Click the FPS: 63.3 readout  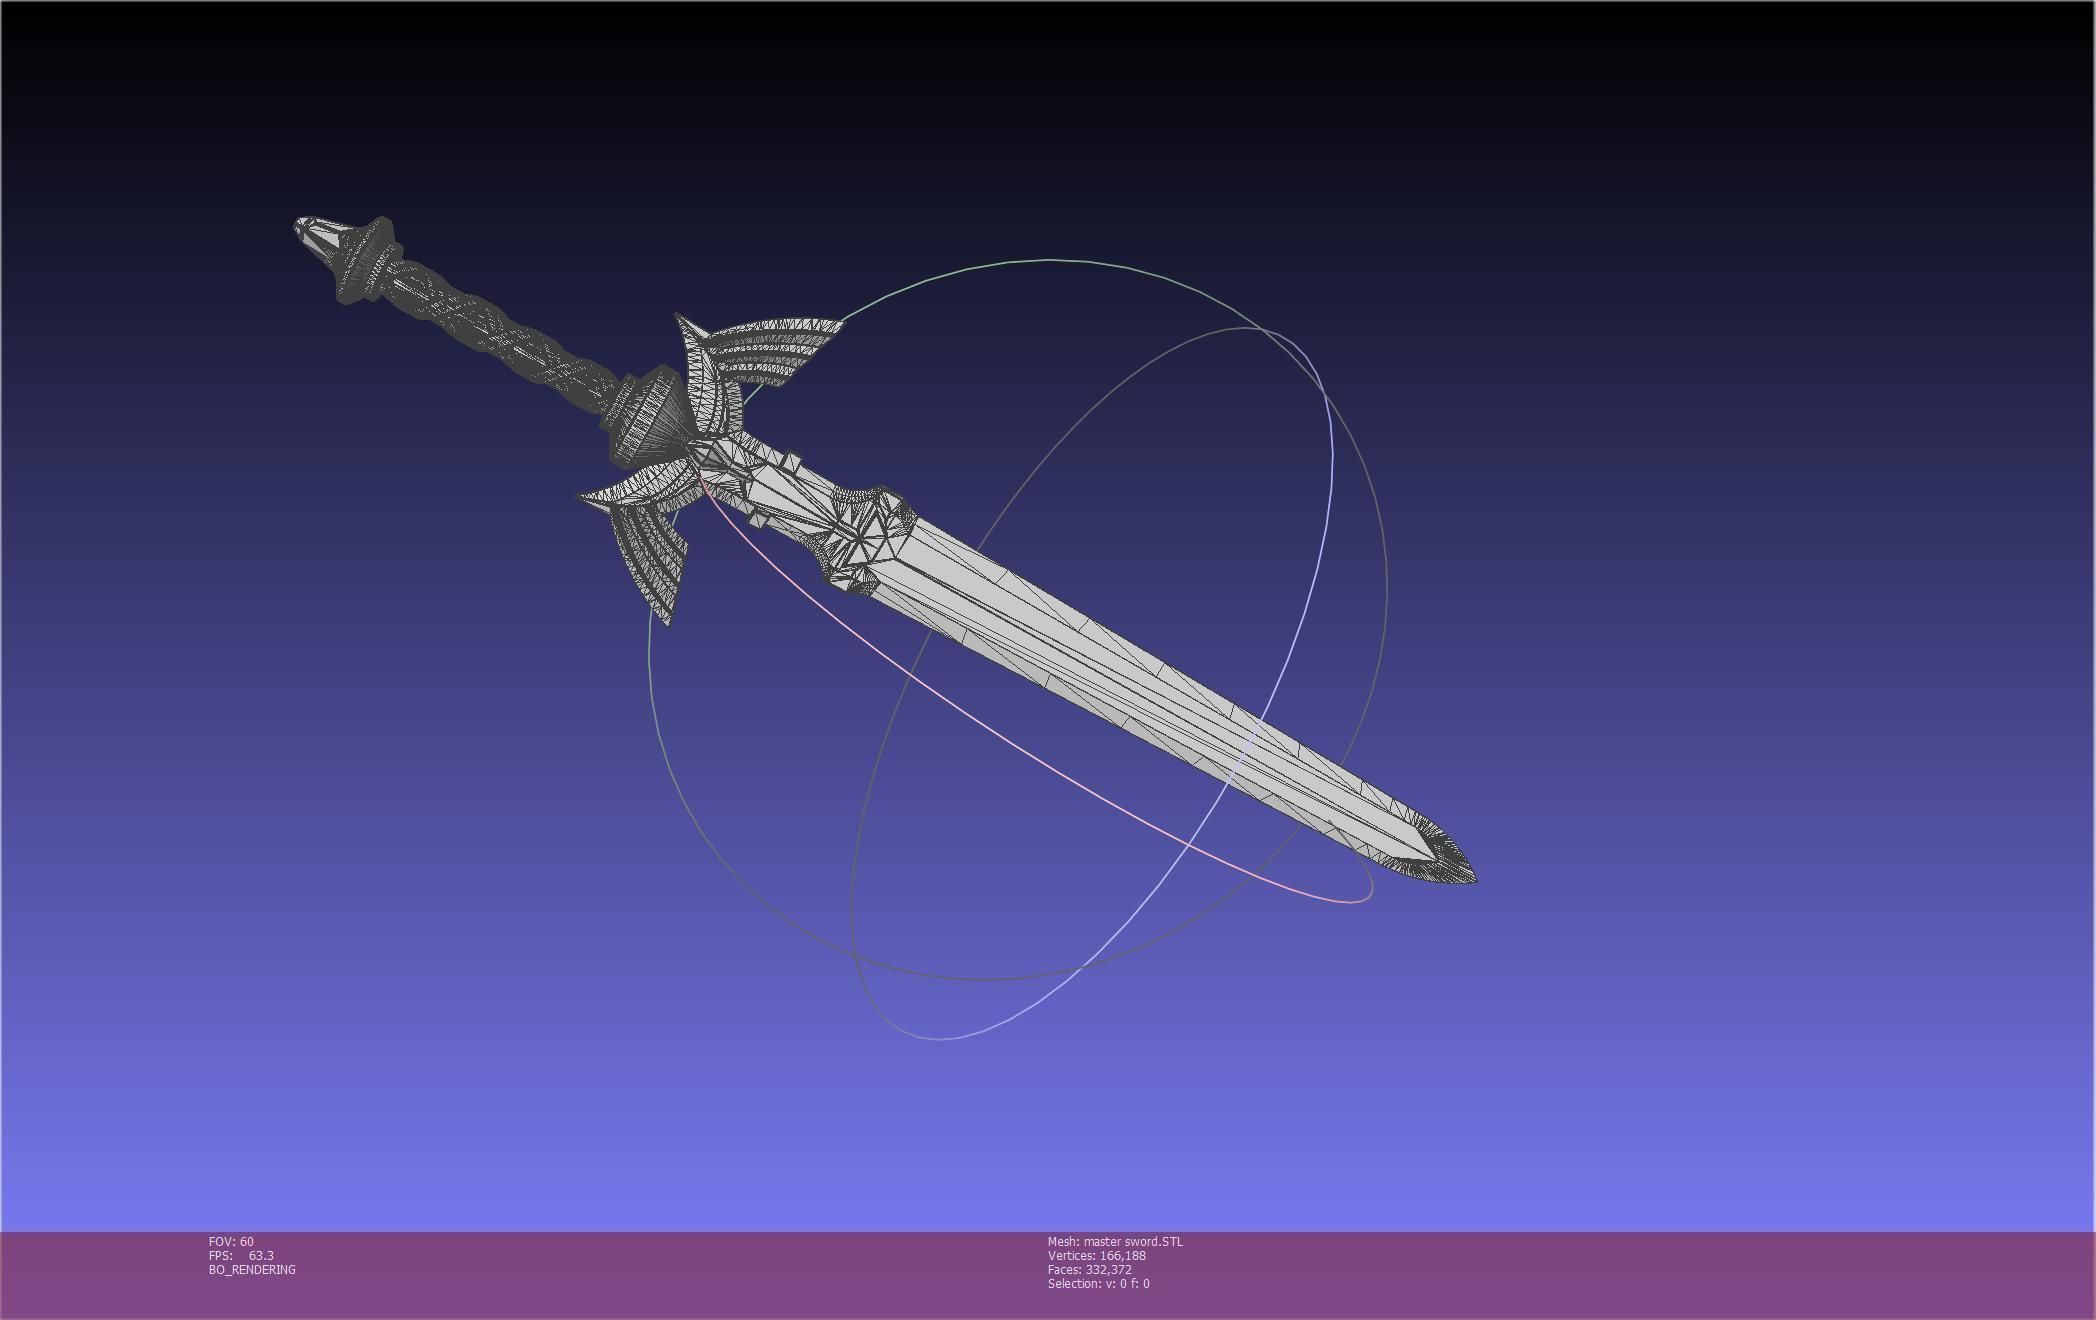241,1255
